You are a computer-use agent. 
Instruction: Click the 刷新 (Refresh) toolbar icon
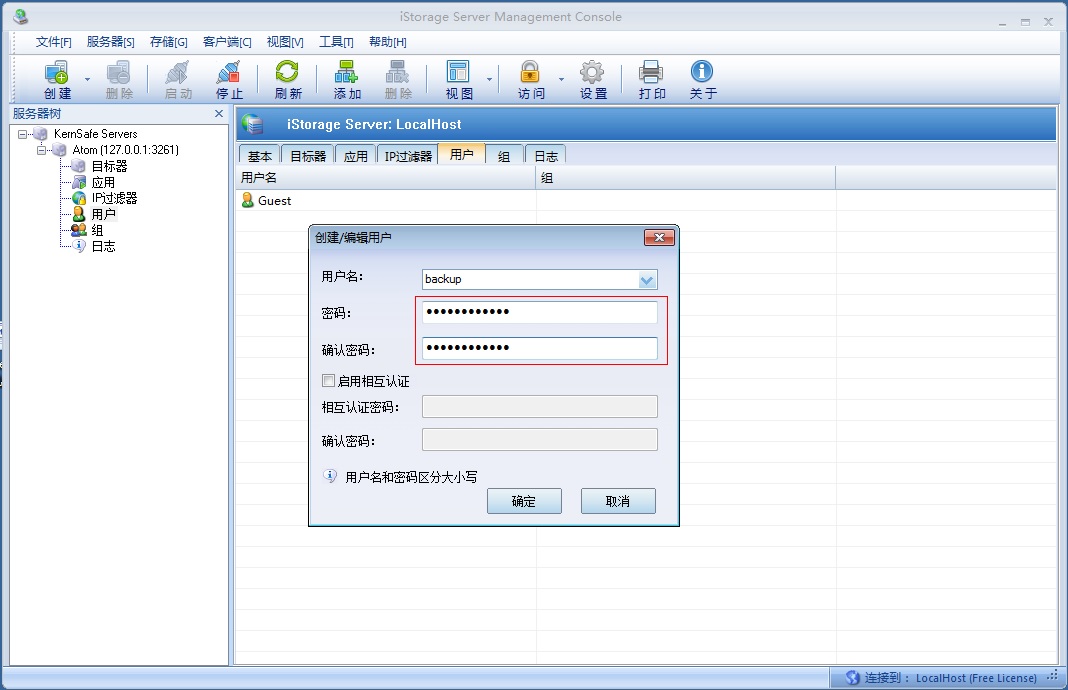point(287,80)
